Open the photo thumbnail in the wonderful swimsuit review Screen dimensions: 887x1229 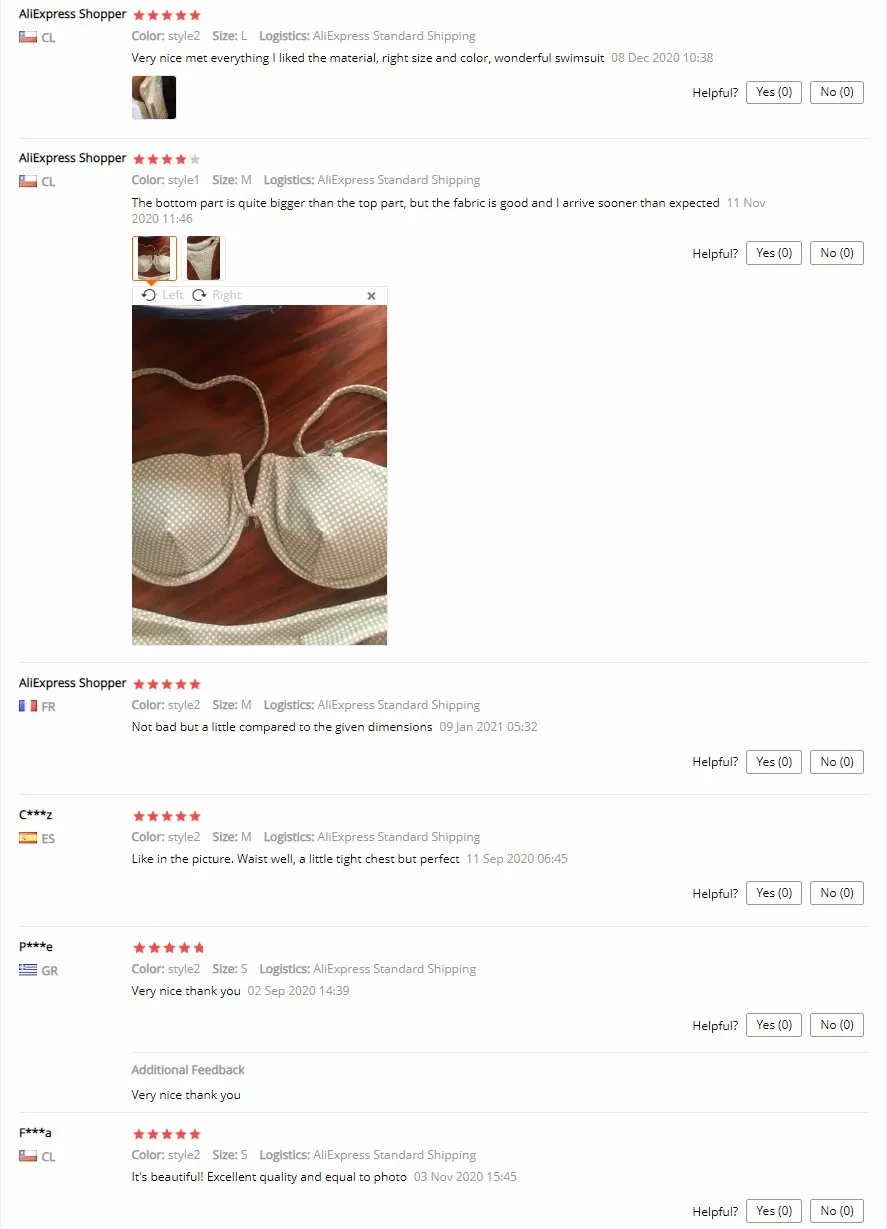(x=154, y=97)
